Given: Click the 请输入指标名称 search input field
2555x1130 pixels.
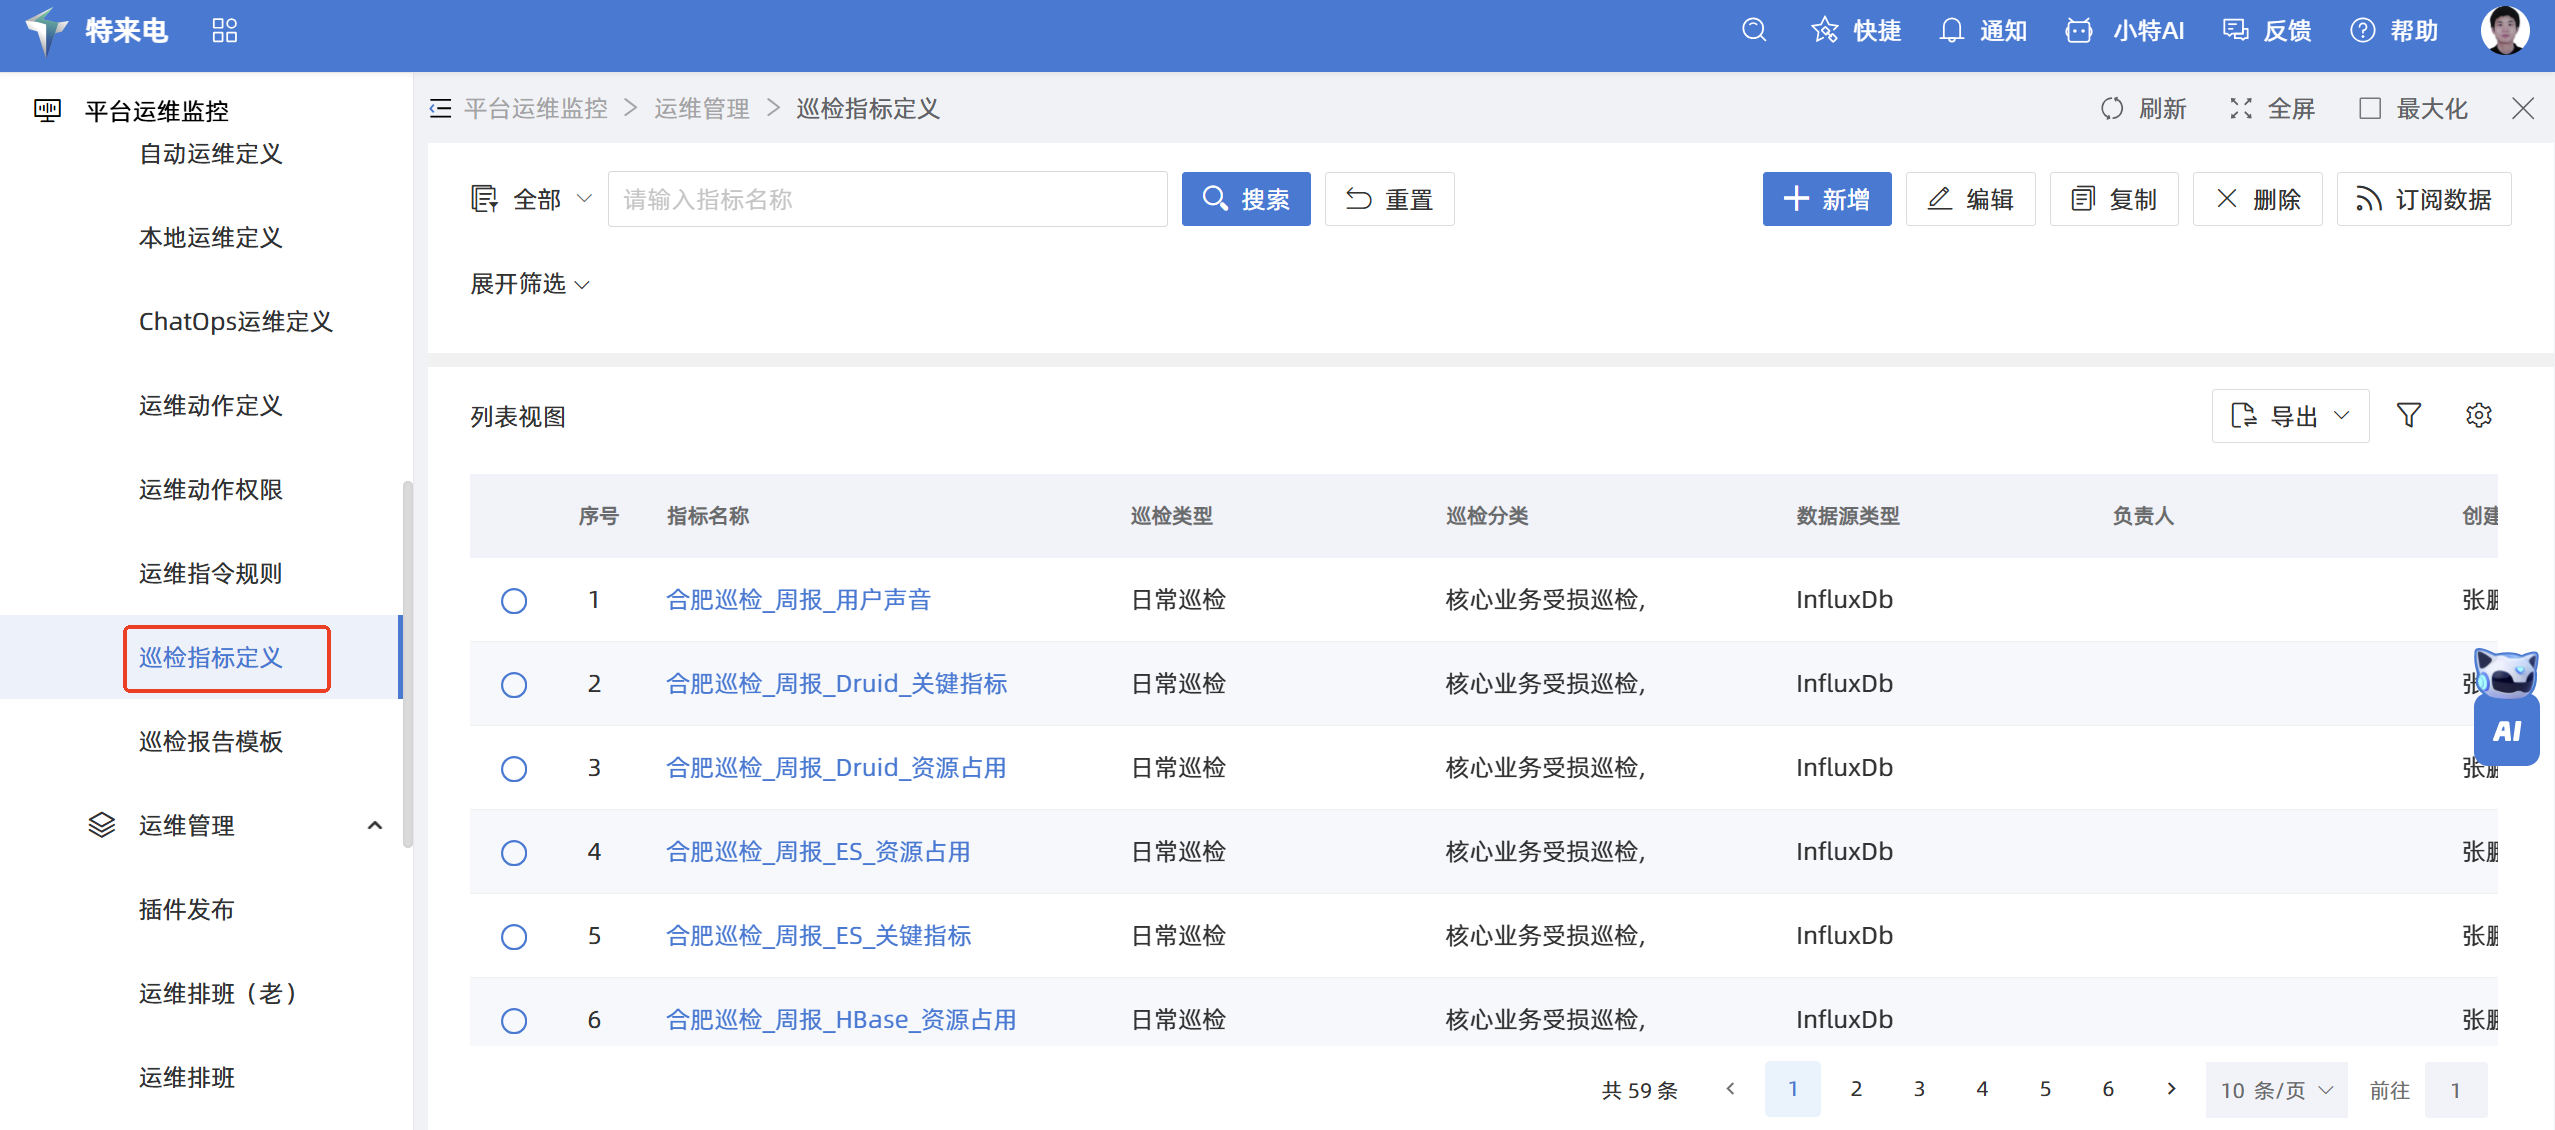Looking at the screenshot, I should click(887, 199).
